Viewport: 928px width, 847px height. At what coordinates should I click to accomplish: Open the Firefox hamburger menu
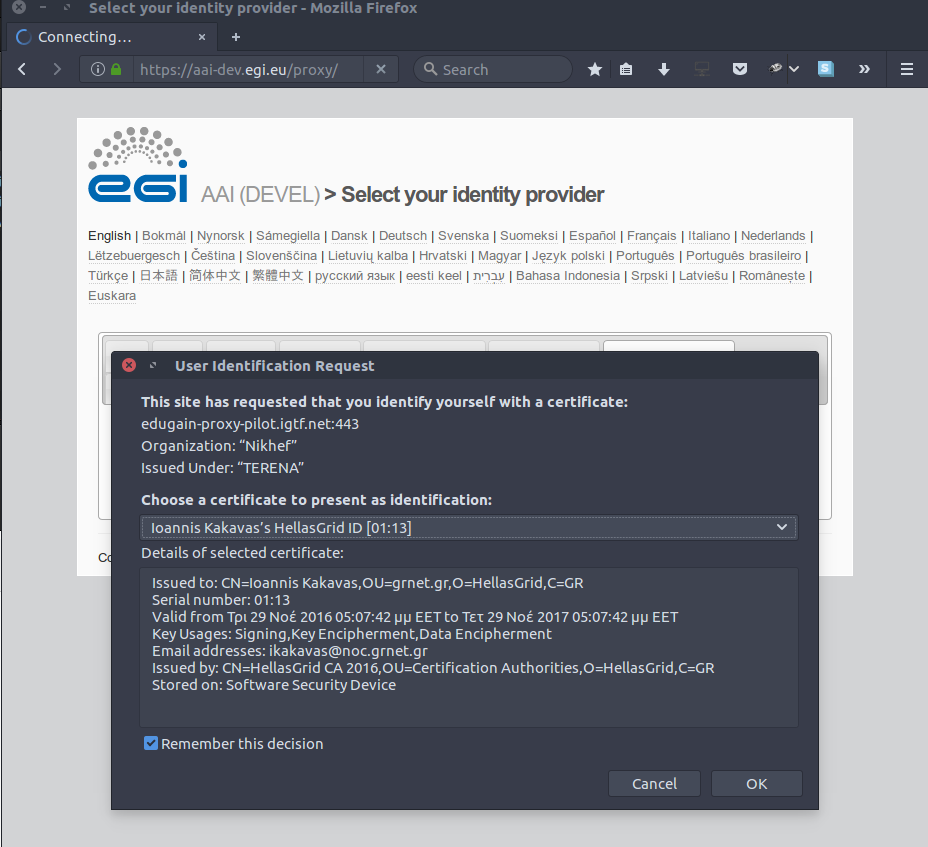point(907,69)
